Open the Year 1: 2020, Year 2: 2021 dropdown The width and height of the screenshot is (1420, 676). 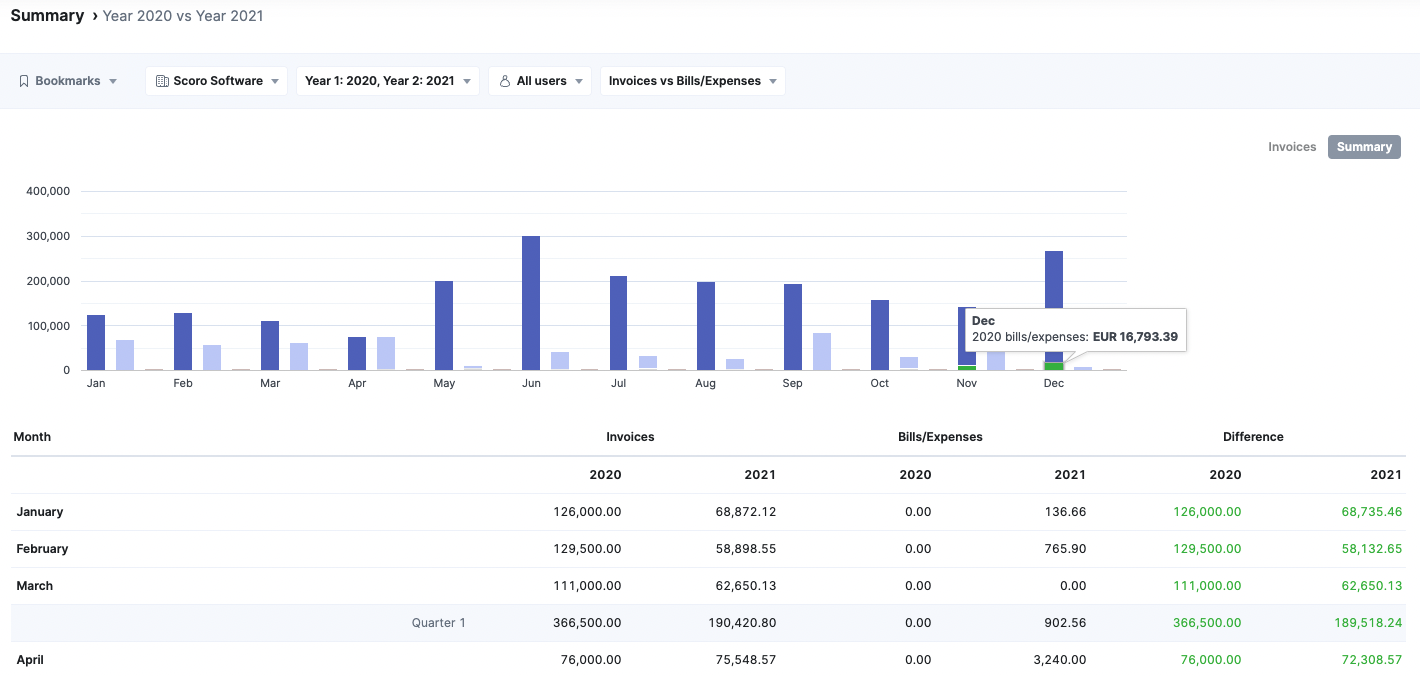point(387,81)
